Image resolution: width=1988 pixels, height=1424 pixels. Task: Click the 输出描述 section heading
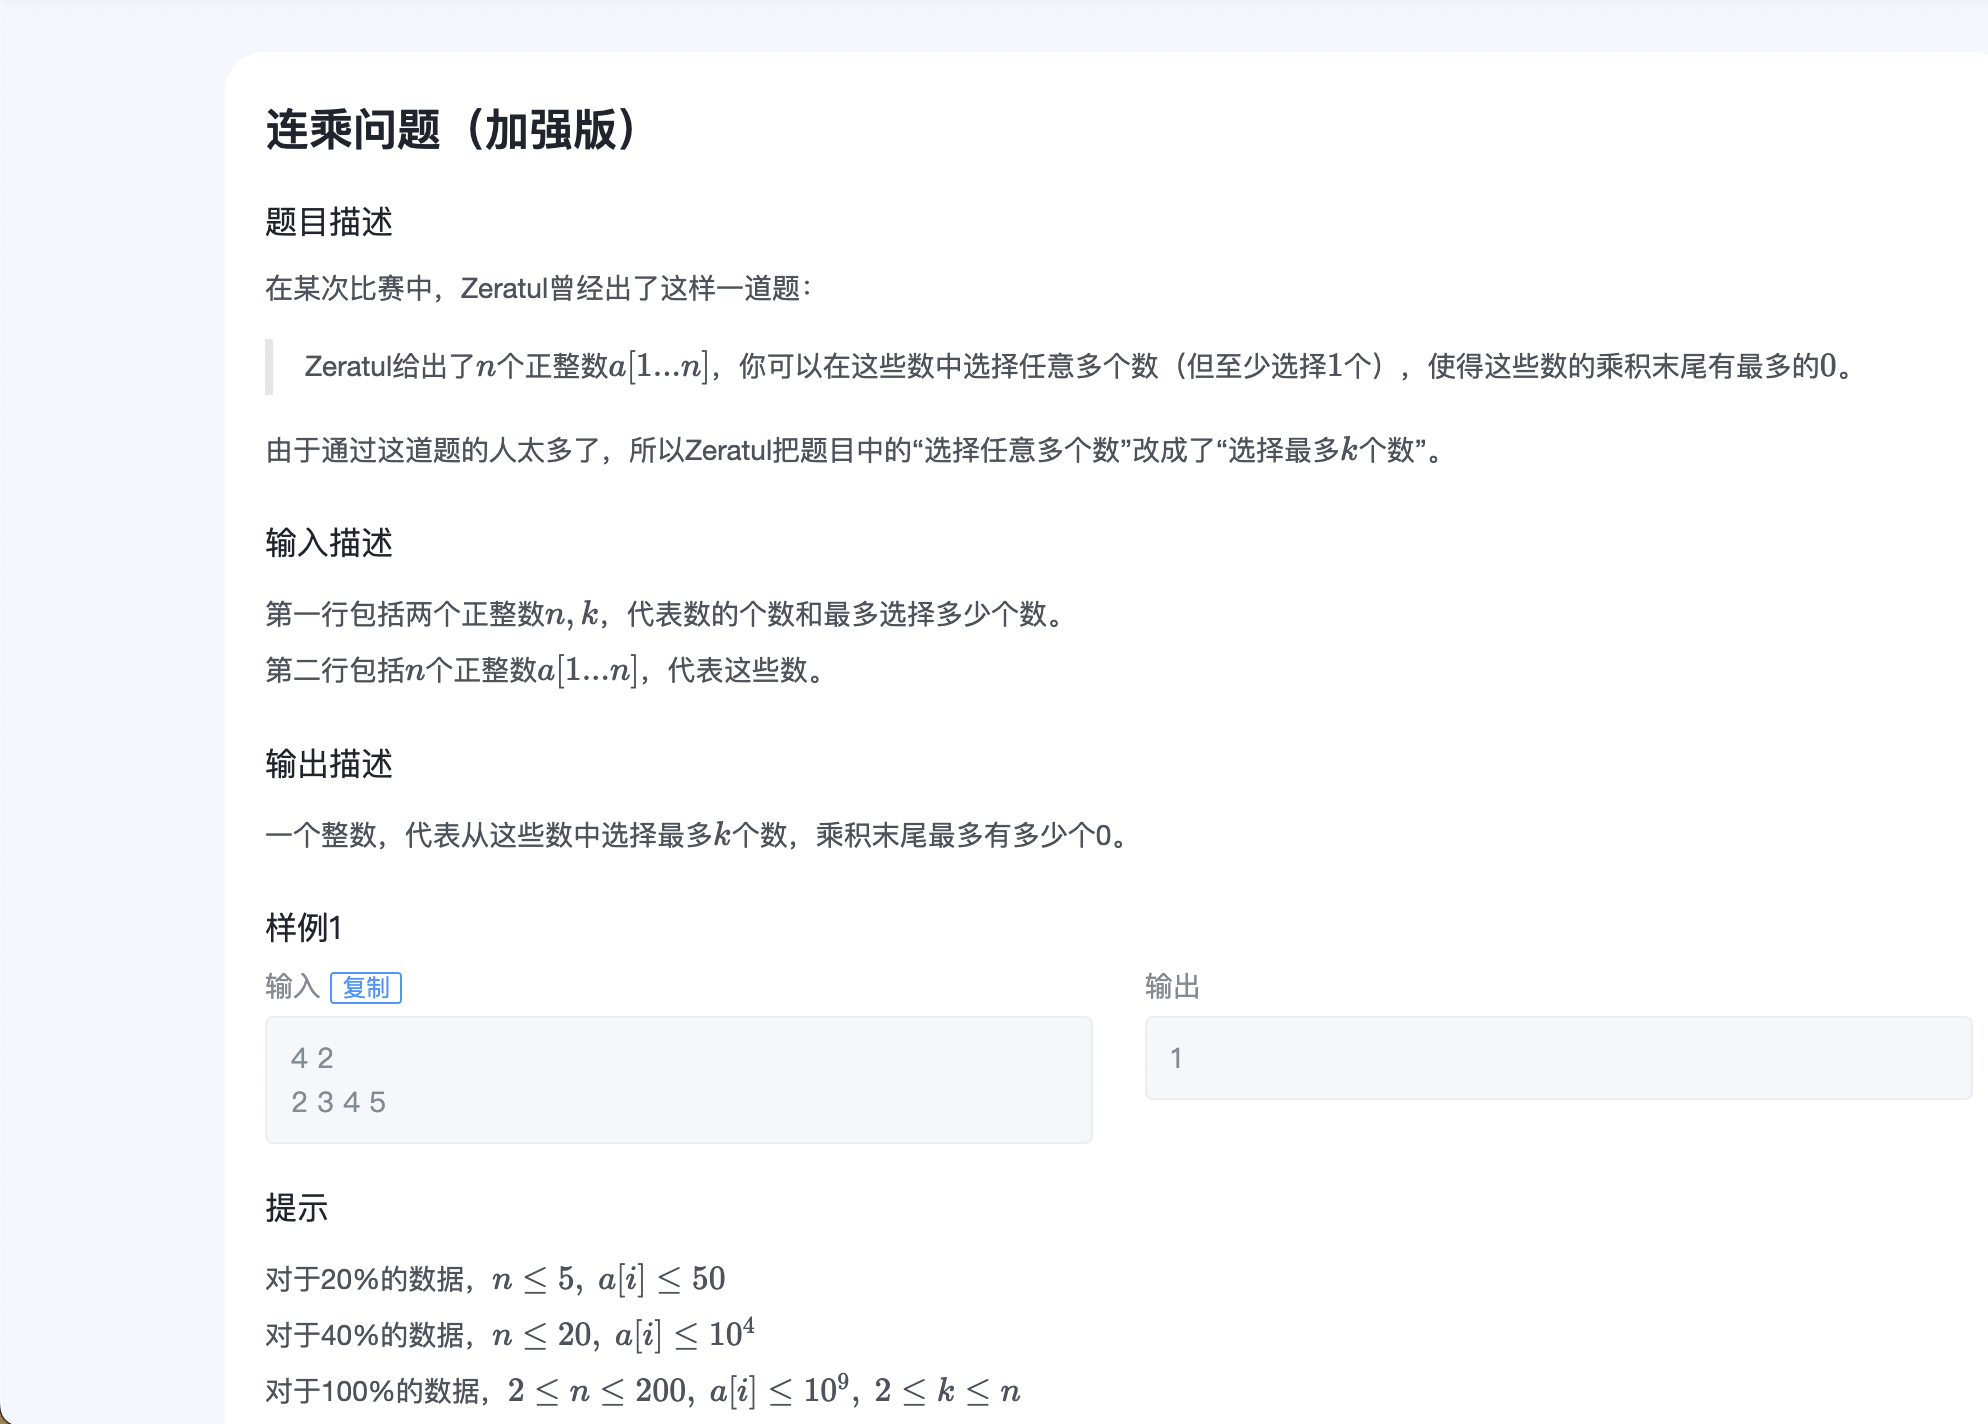[x=329, y=764]
